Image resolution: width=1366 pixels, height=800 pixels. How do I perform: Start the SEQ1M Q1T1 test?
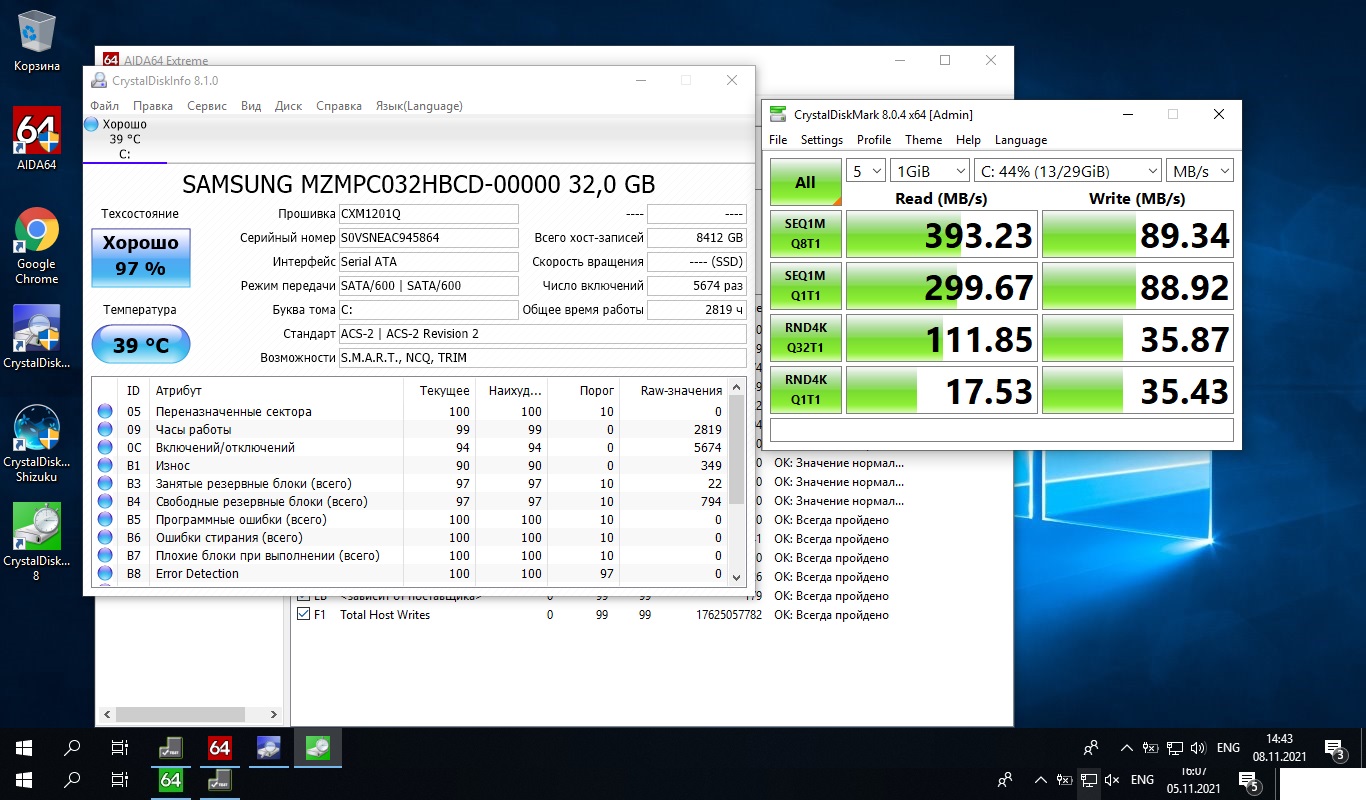806,287
